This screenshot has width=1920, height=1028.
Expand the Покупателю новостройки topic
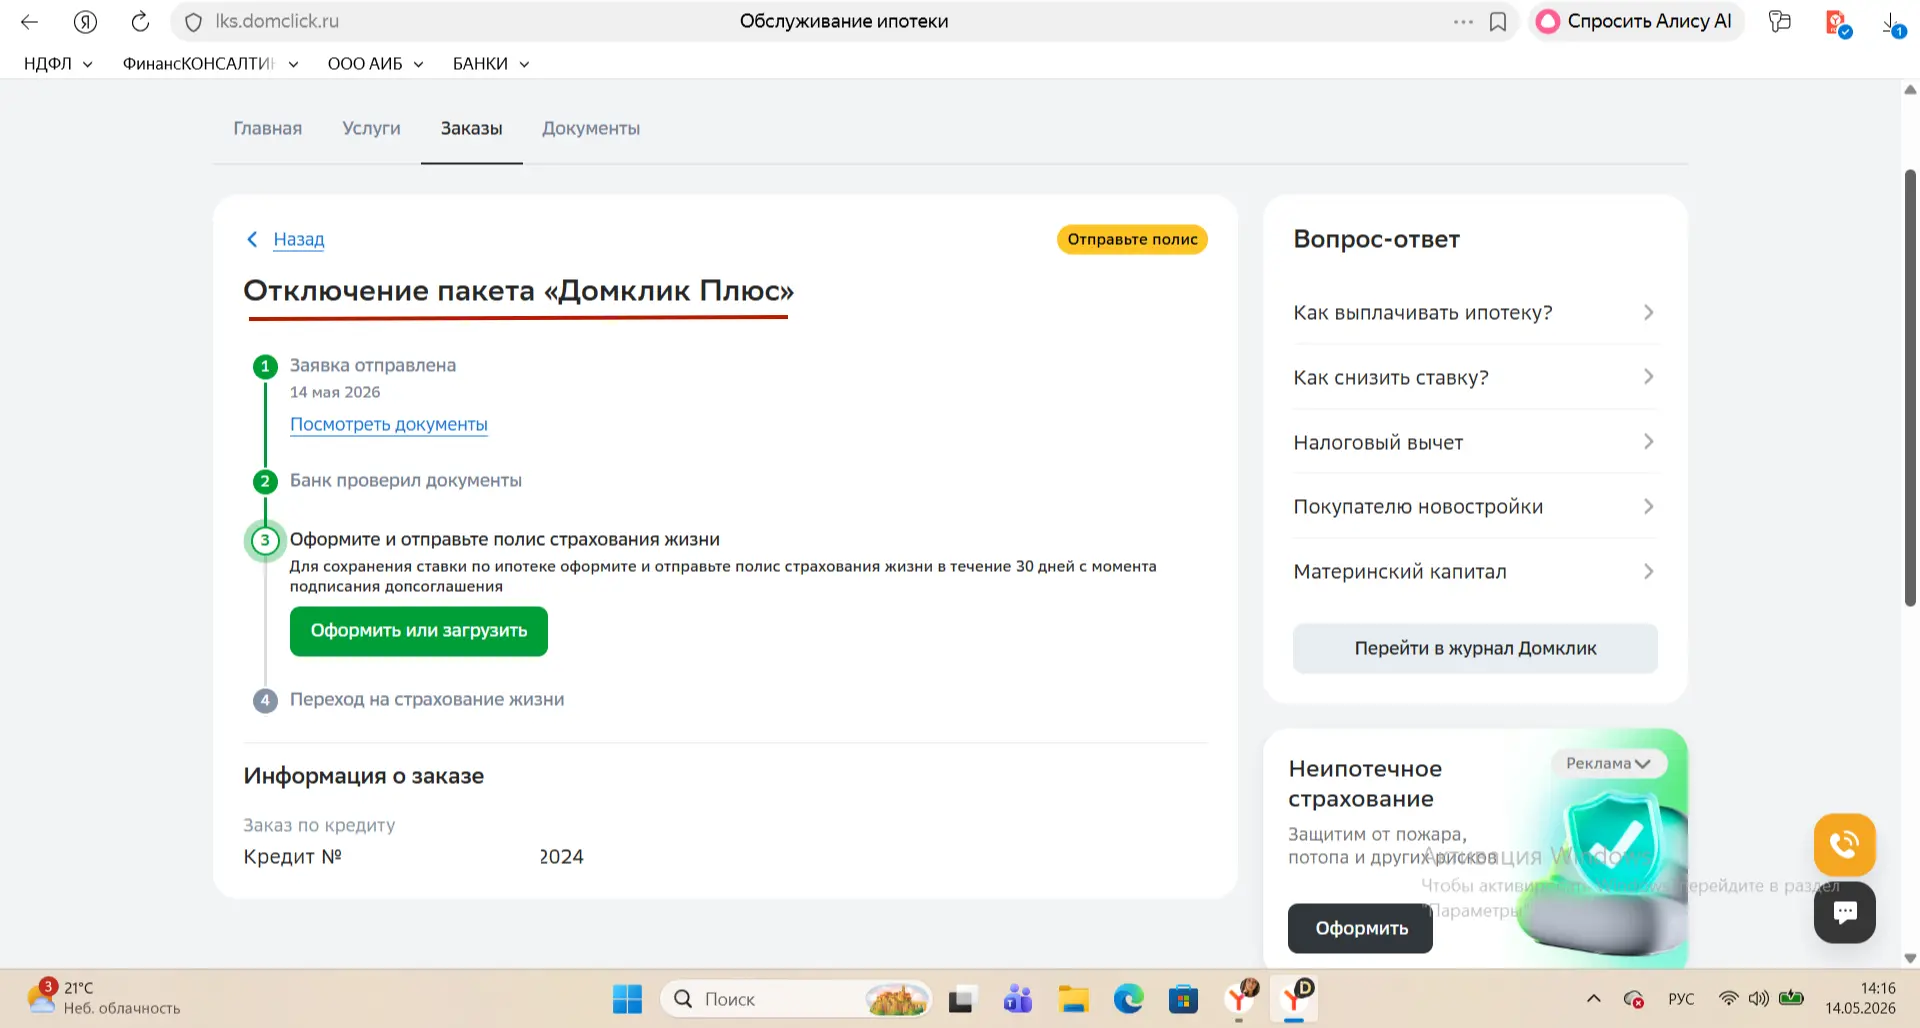pos(1475,507)
